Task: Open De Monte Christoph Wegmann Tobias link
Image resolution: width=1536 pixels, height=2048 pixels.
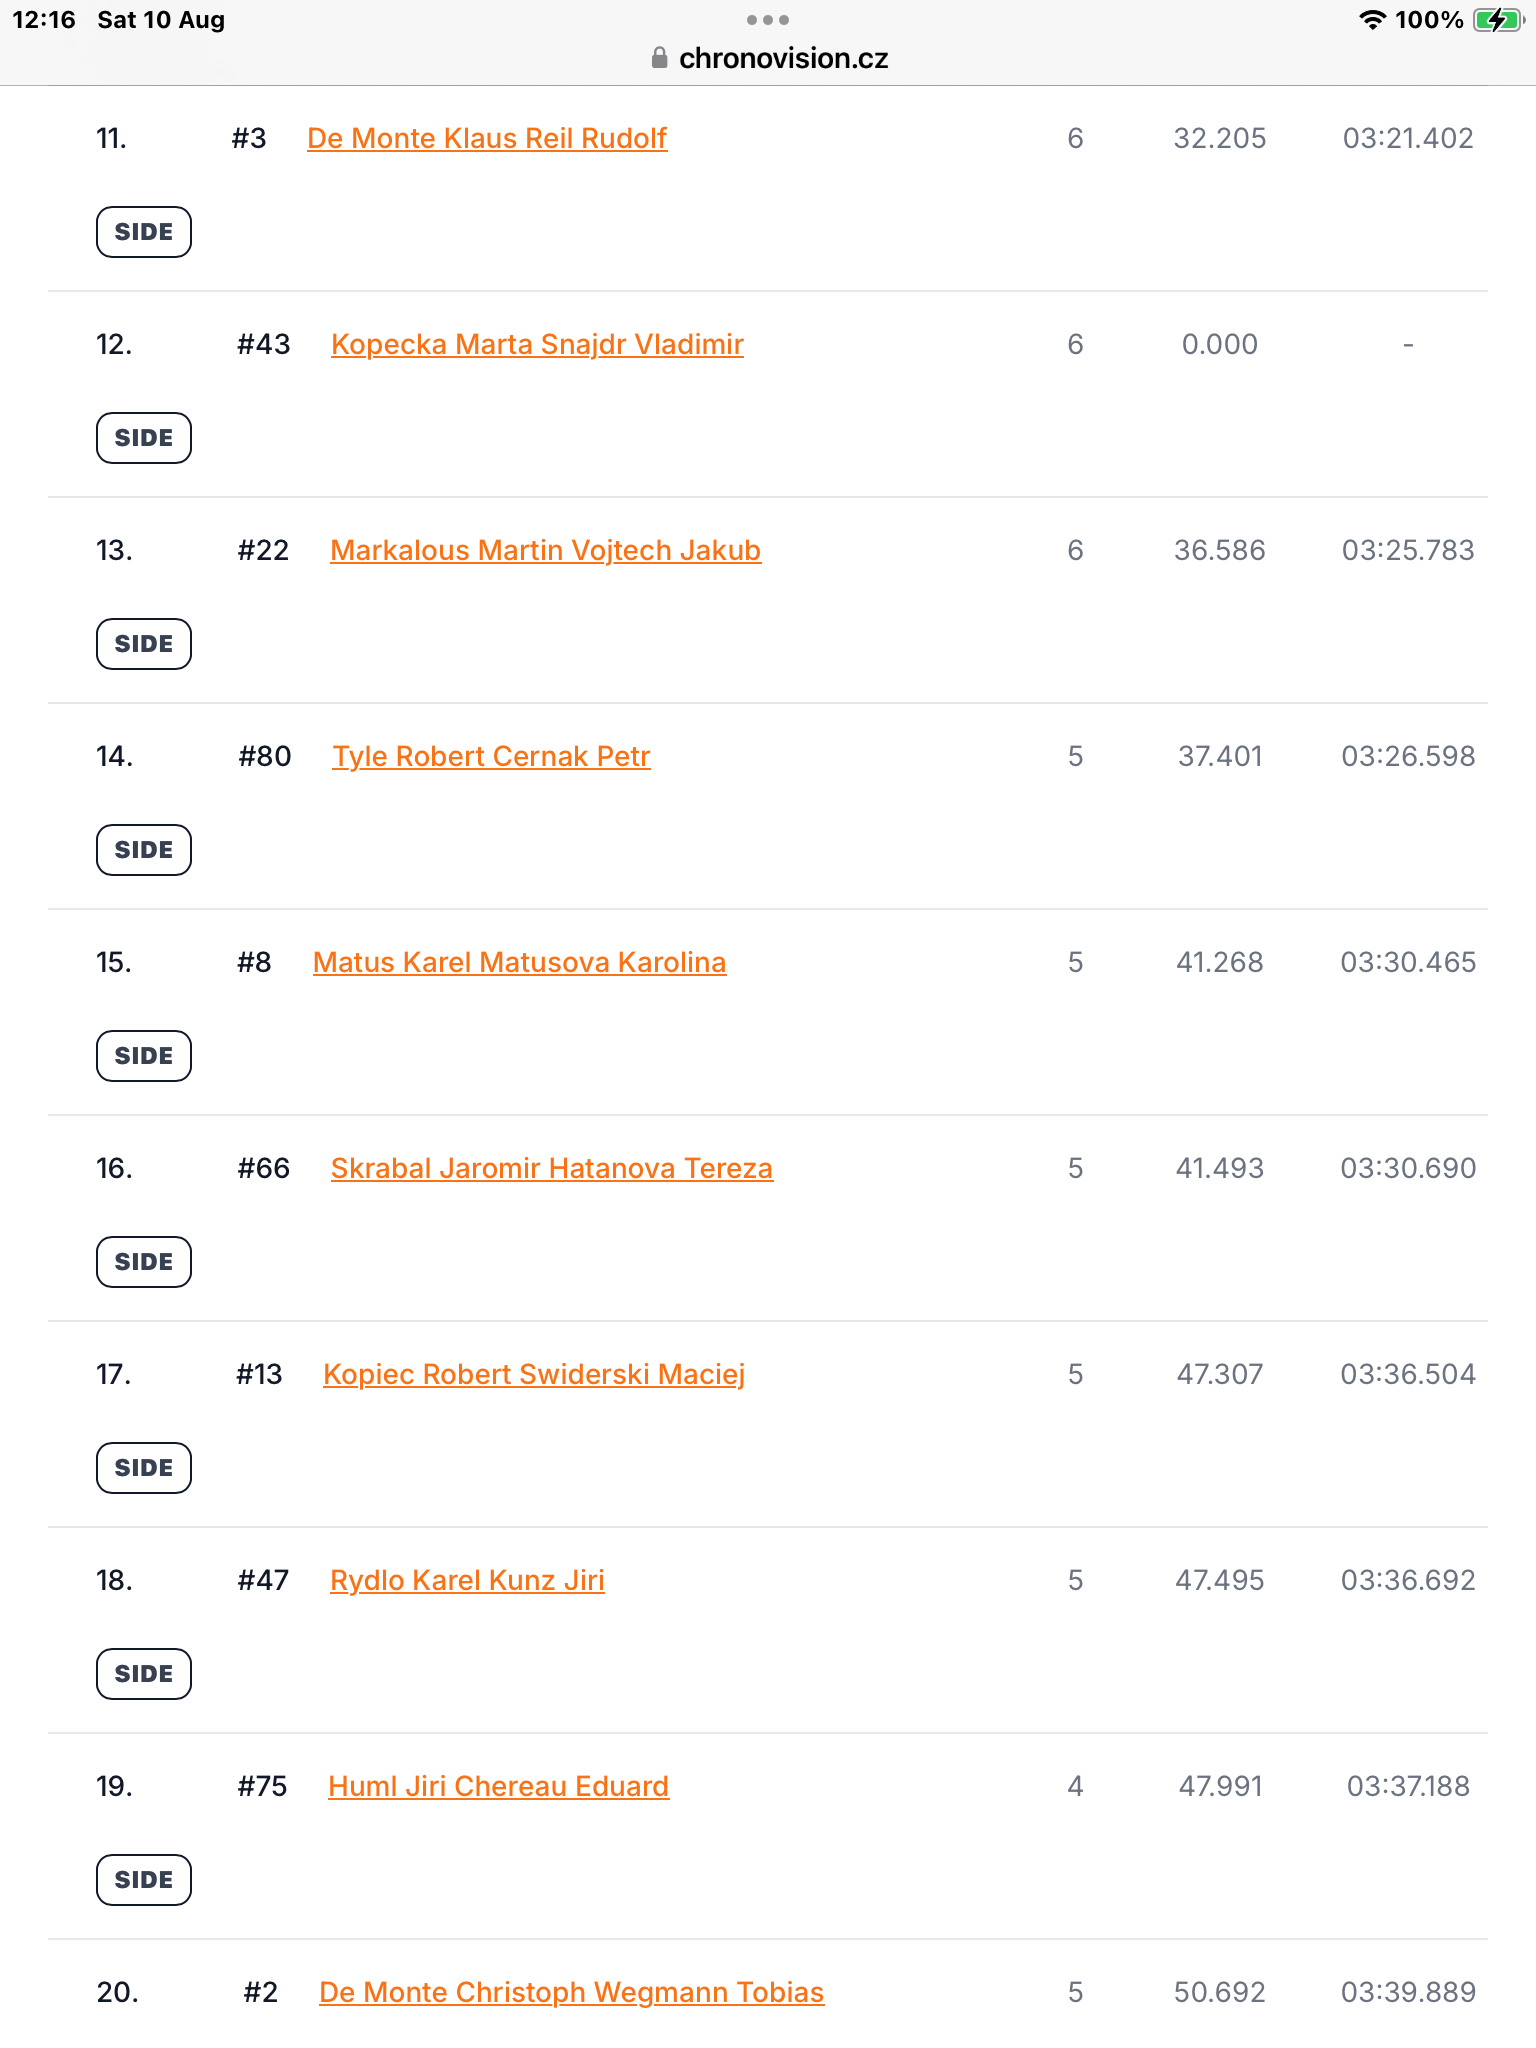Action: 571,1992
